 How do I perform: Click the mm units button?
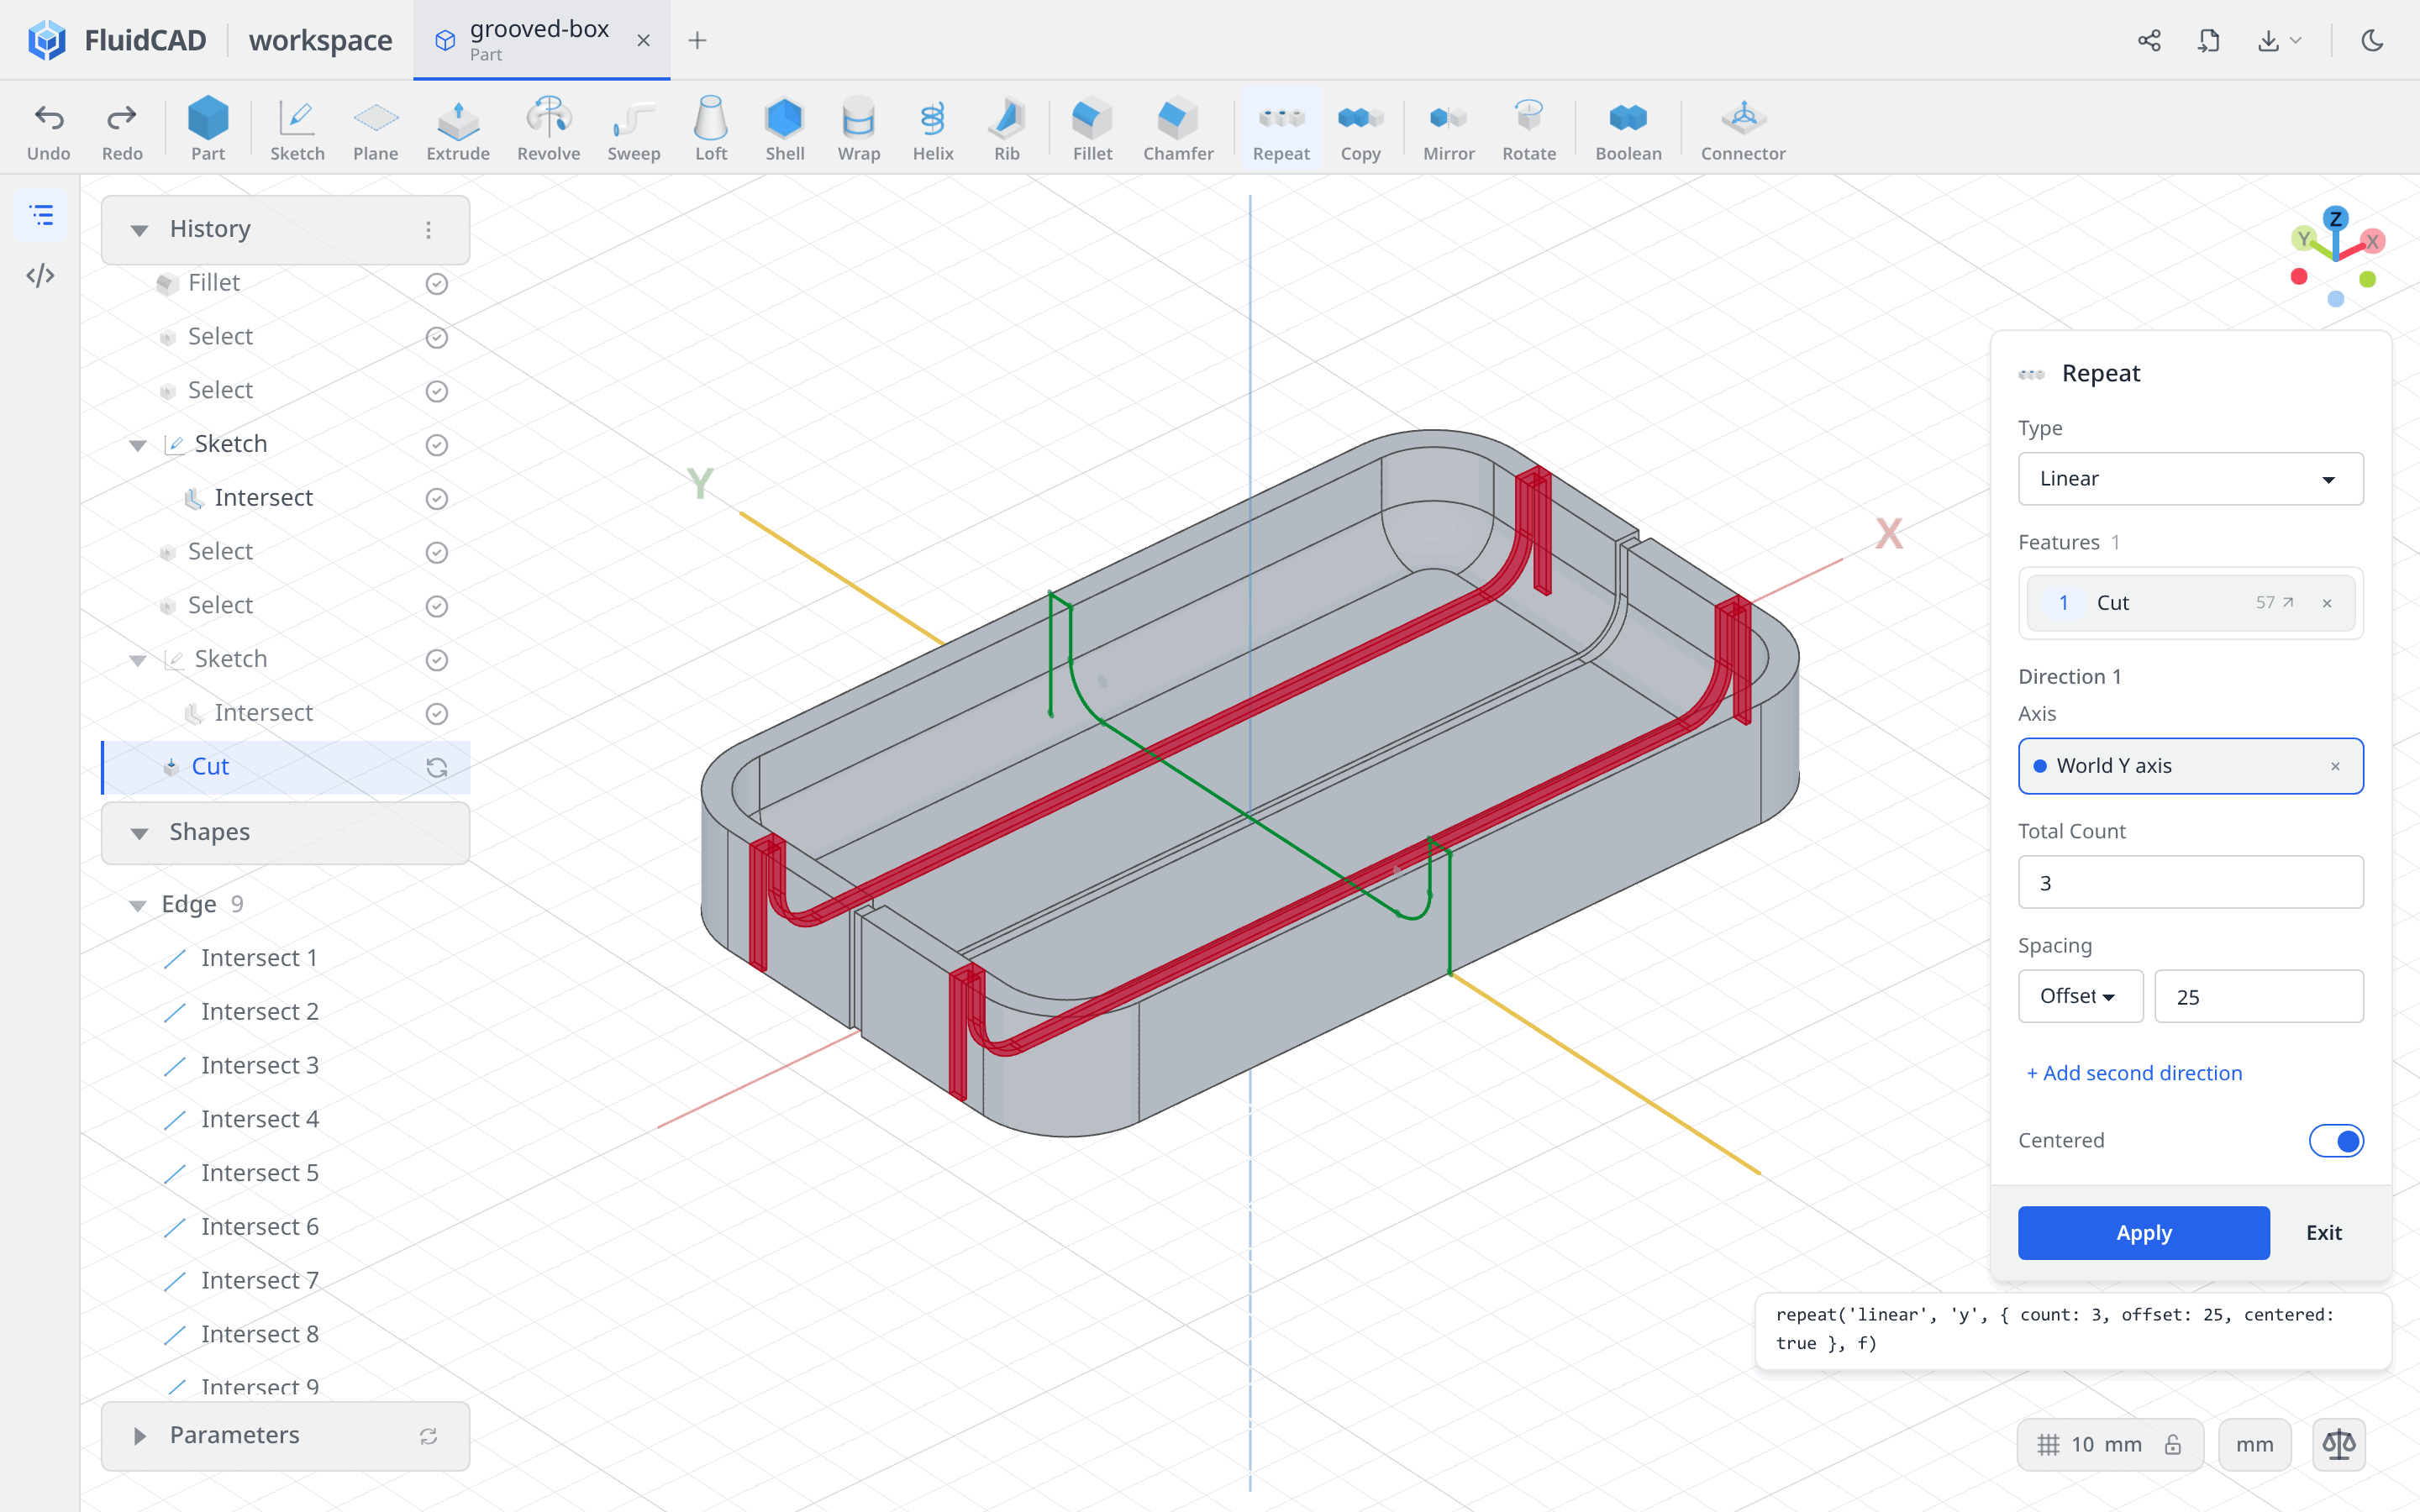pyautogui.click(x=2254, y=1444)
